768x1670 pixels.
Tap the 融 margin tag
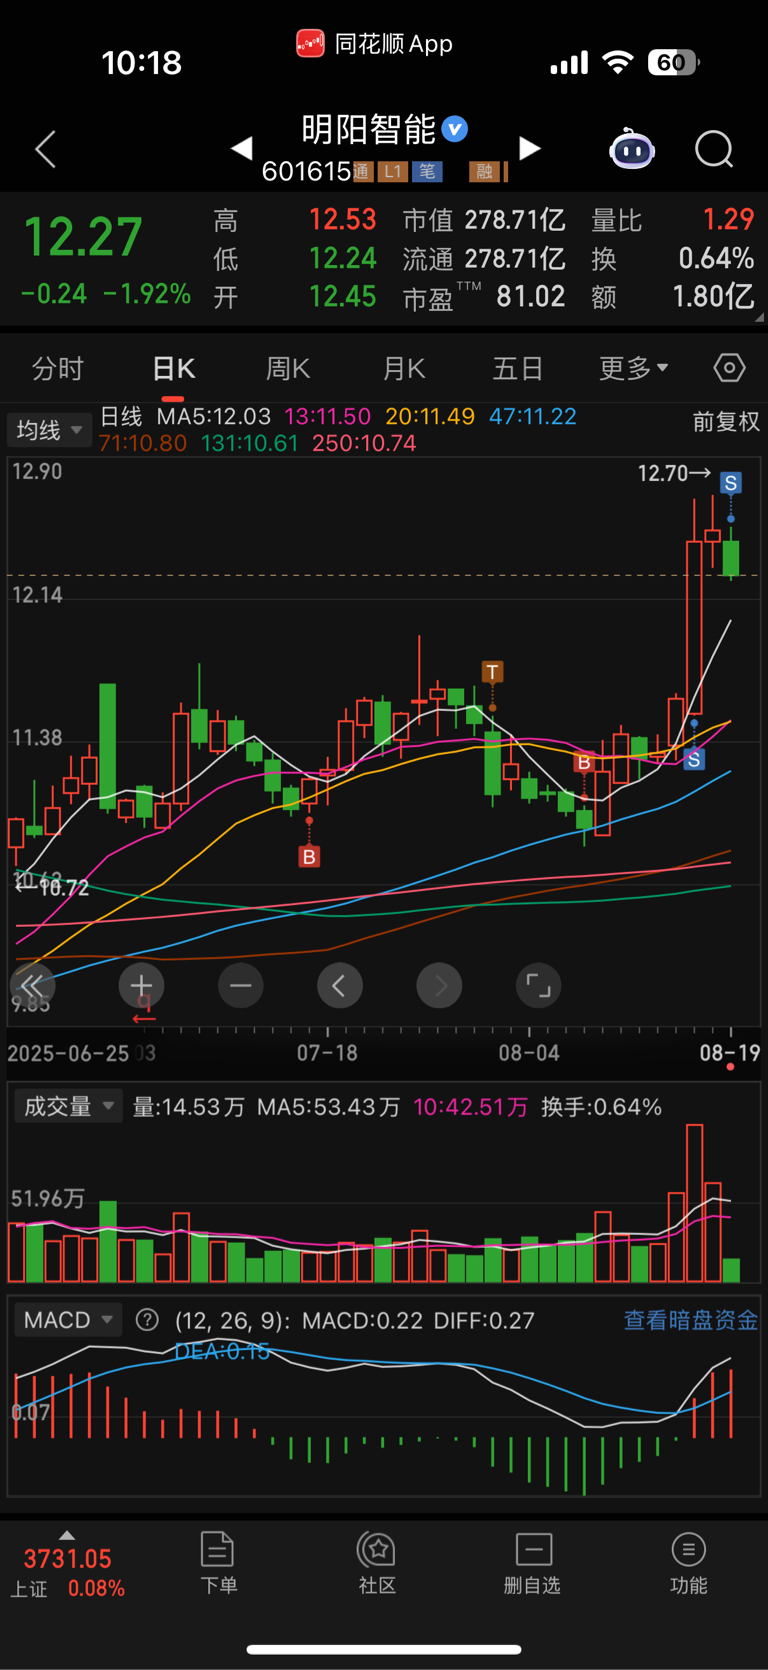[485, 172]
